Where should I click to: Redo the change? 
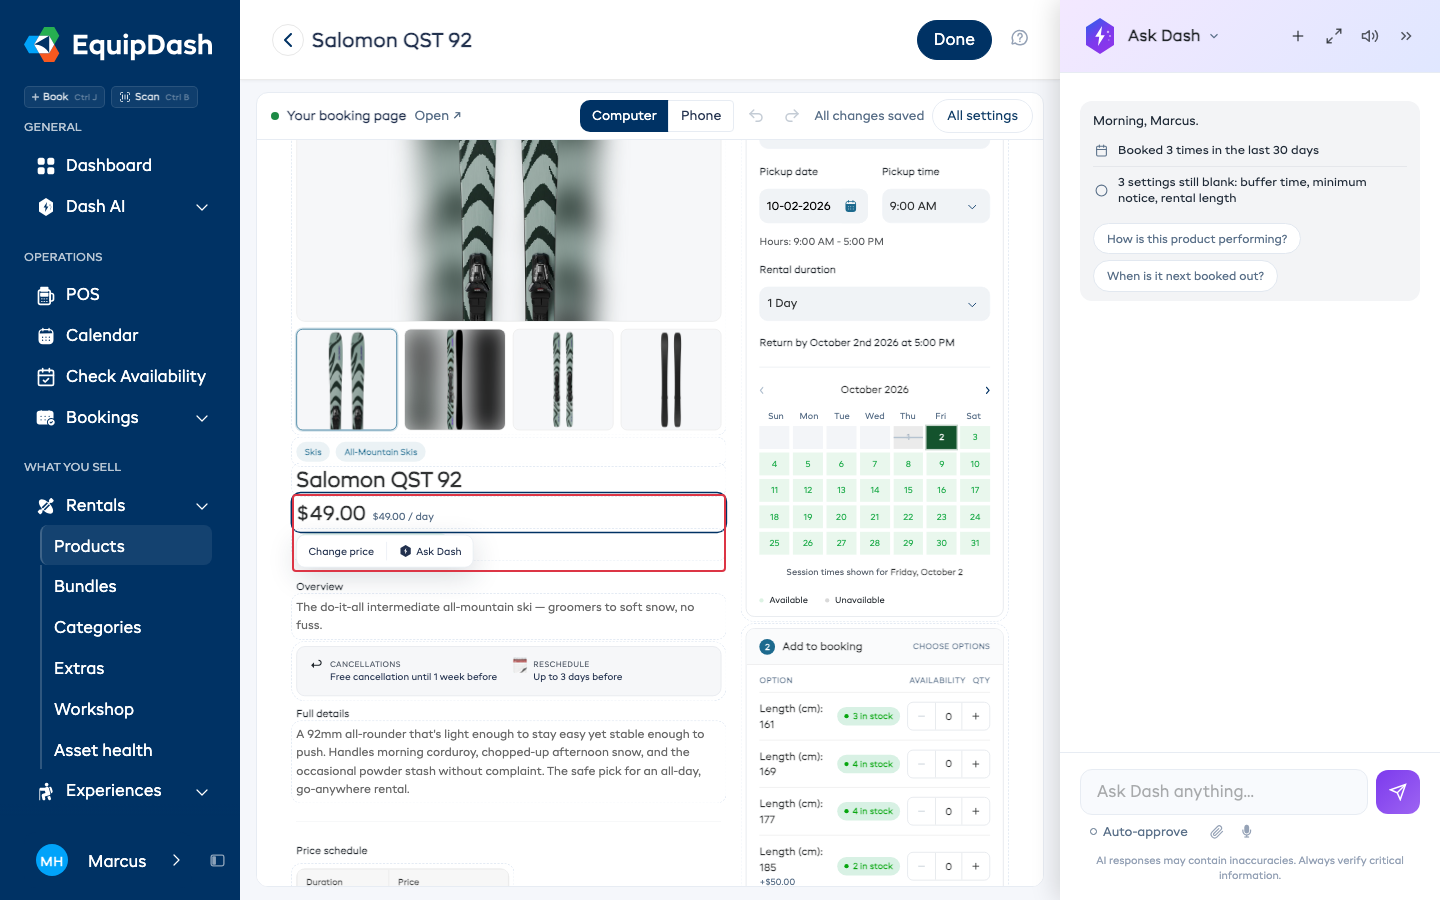point(792,116)
